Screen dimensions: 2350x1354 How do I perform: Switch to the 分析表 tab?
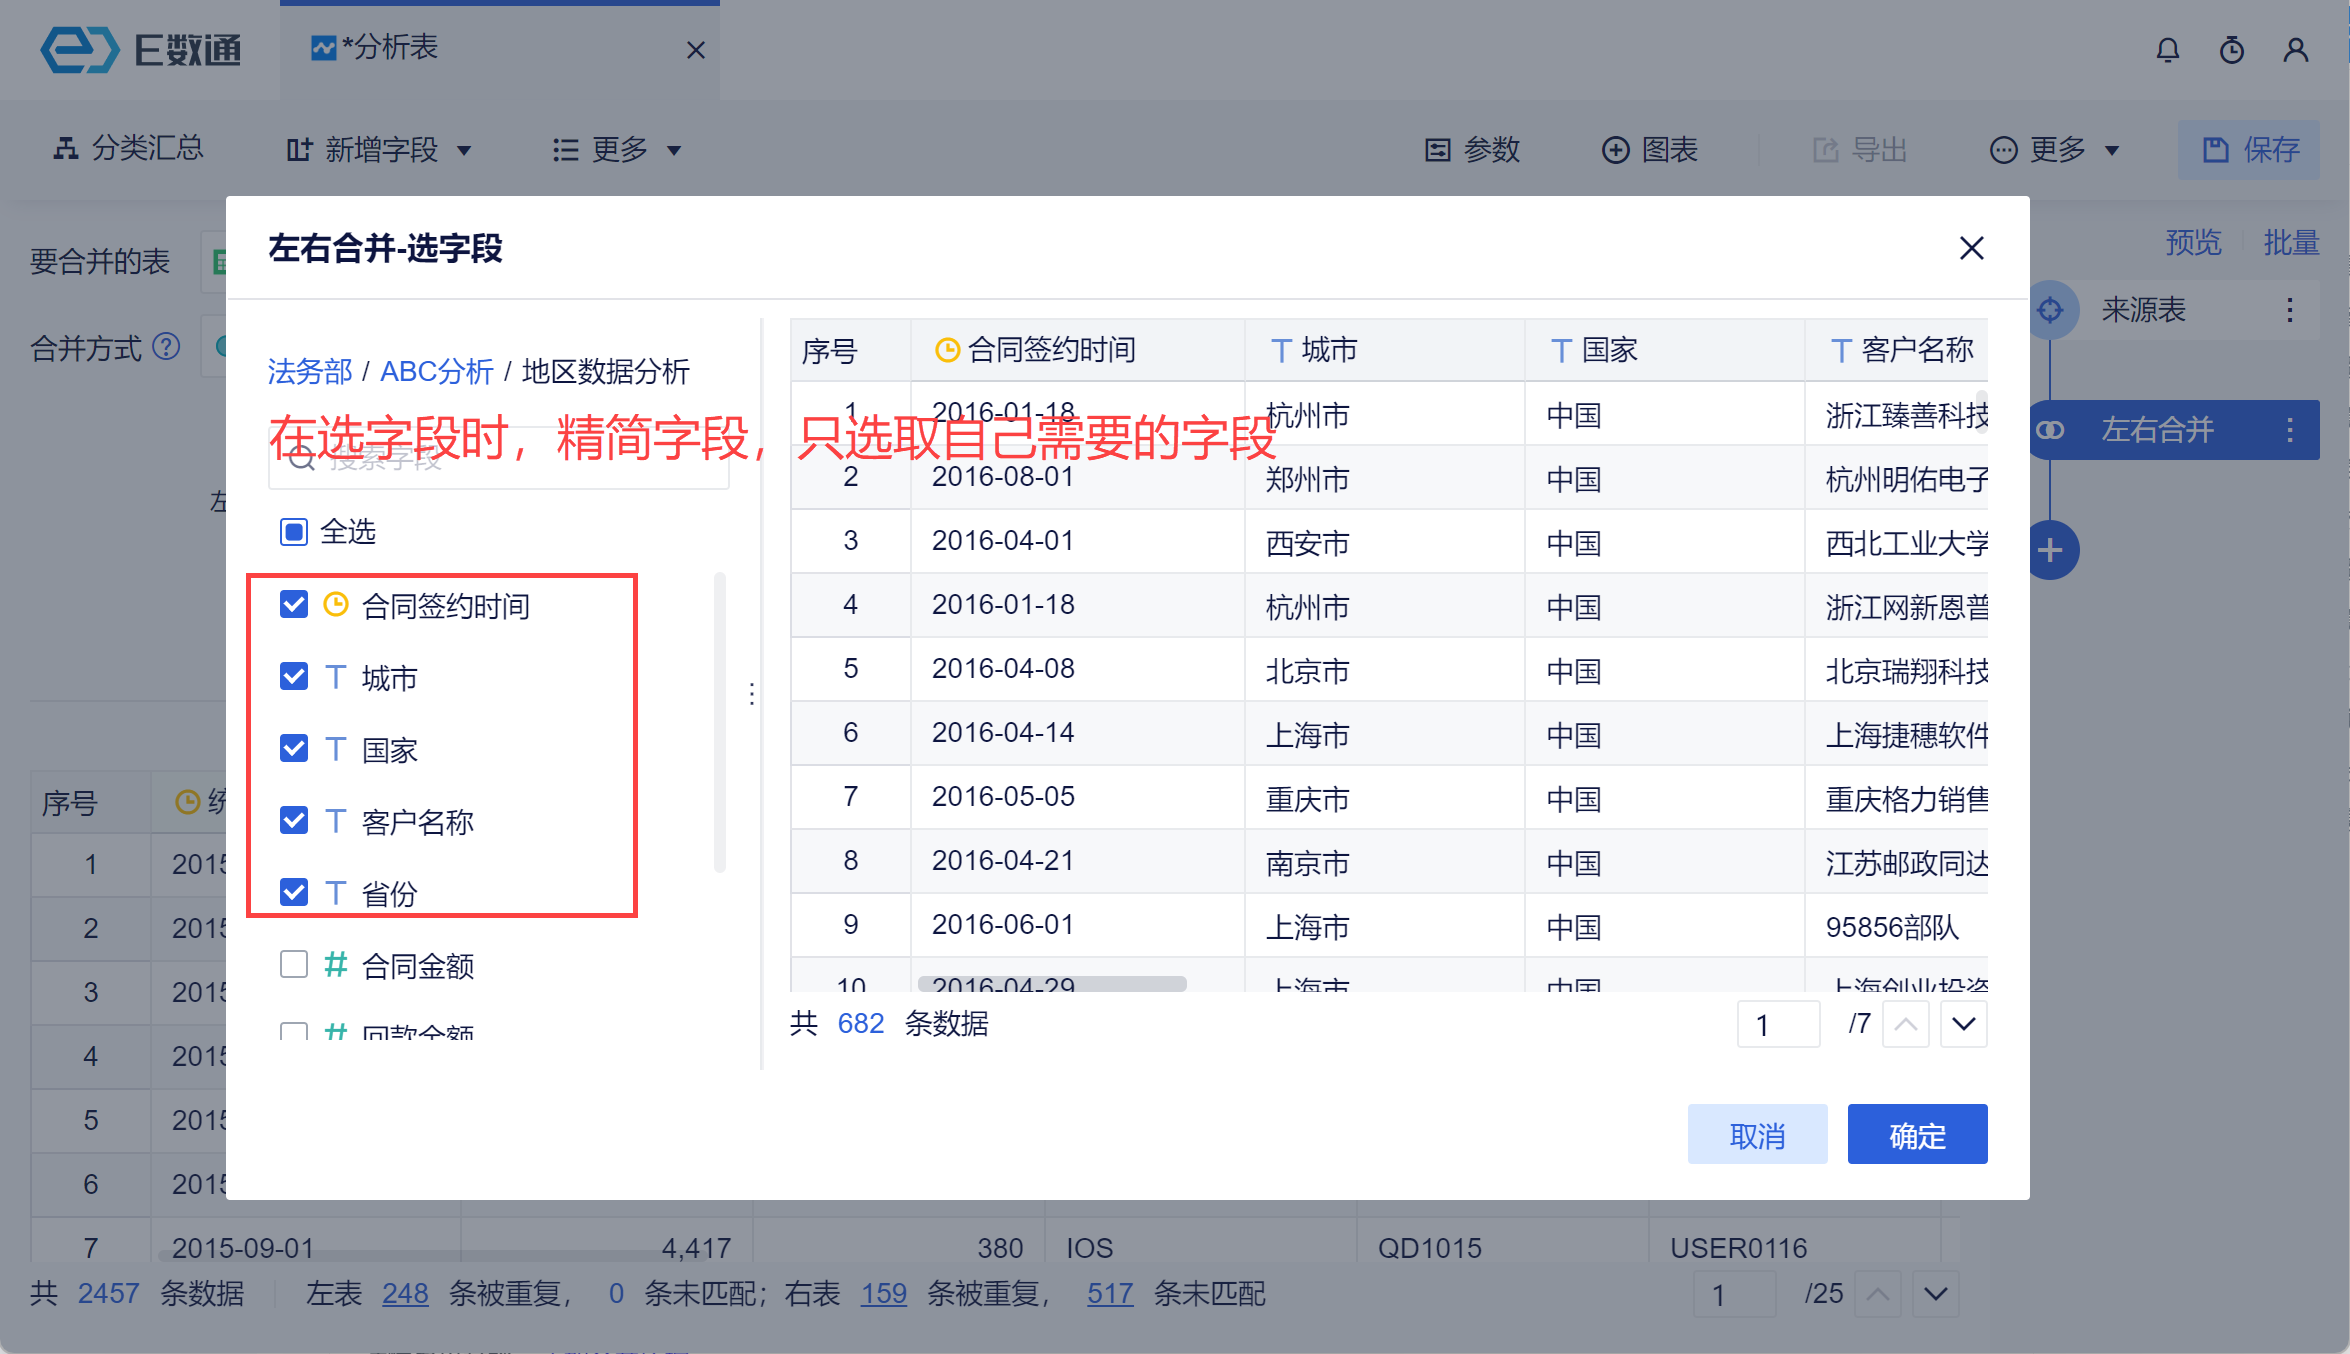[x=390, y=48]
